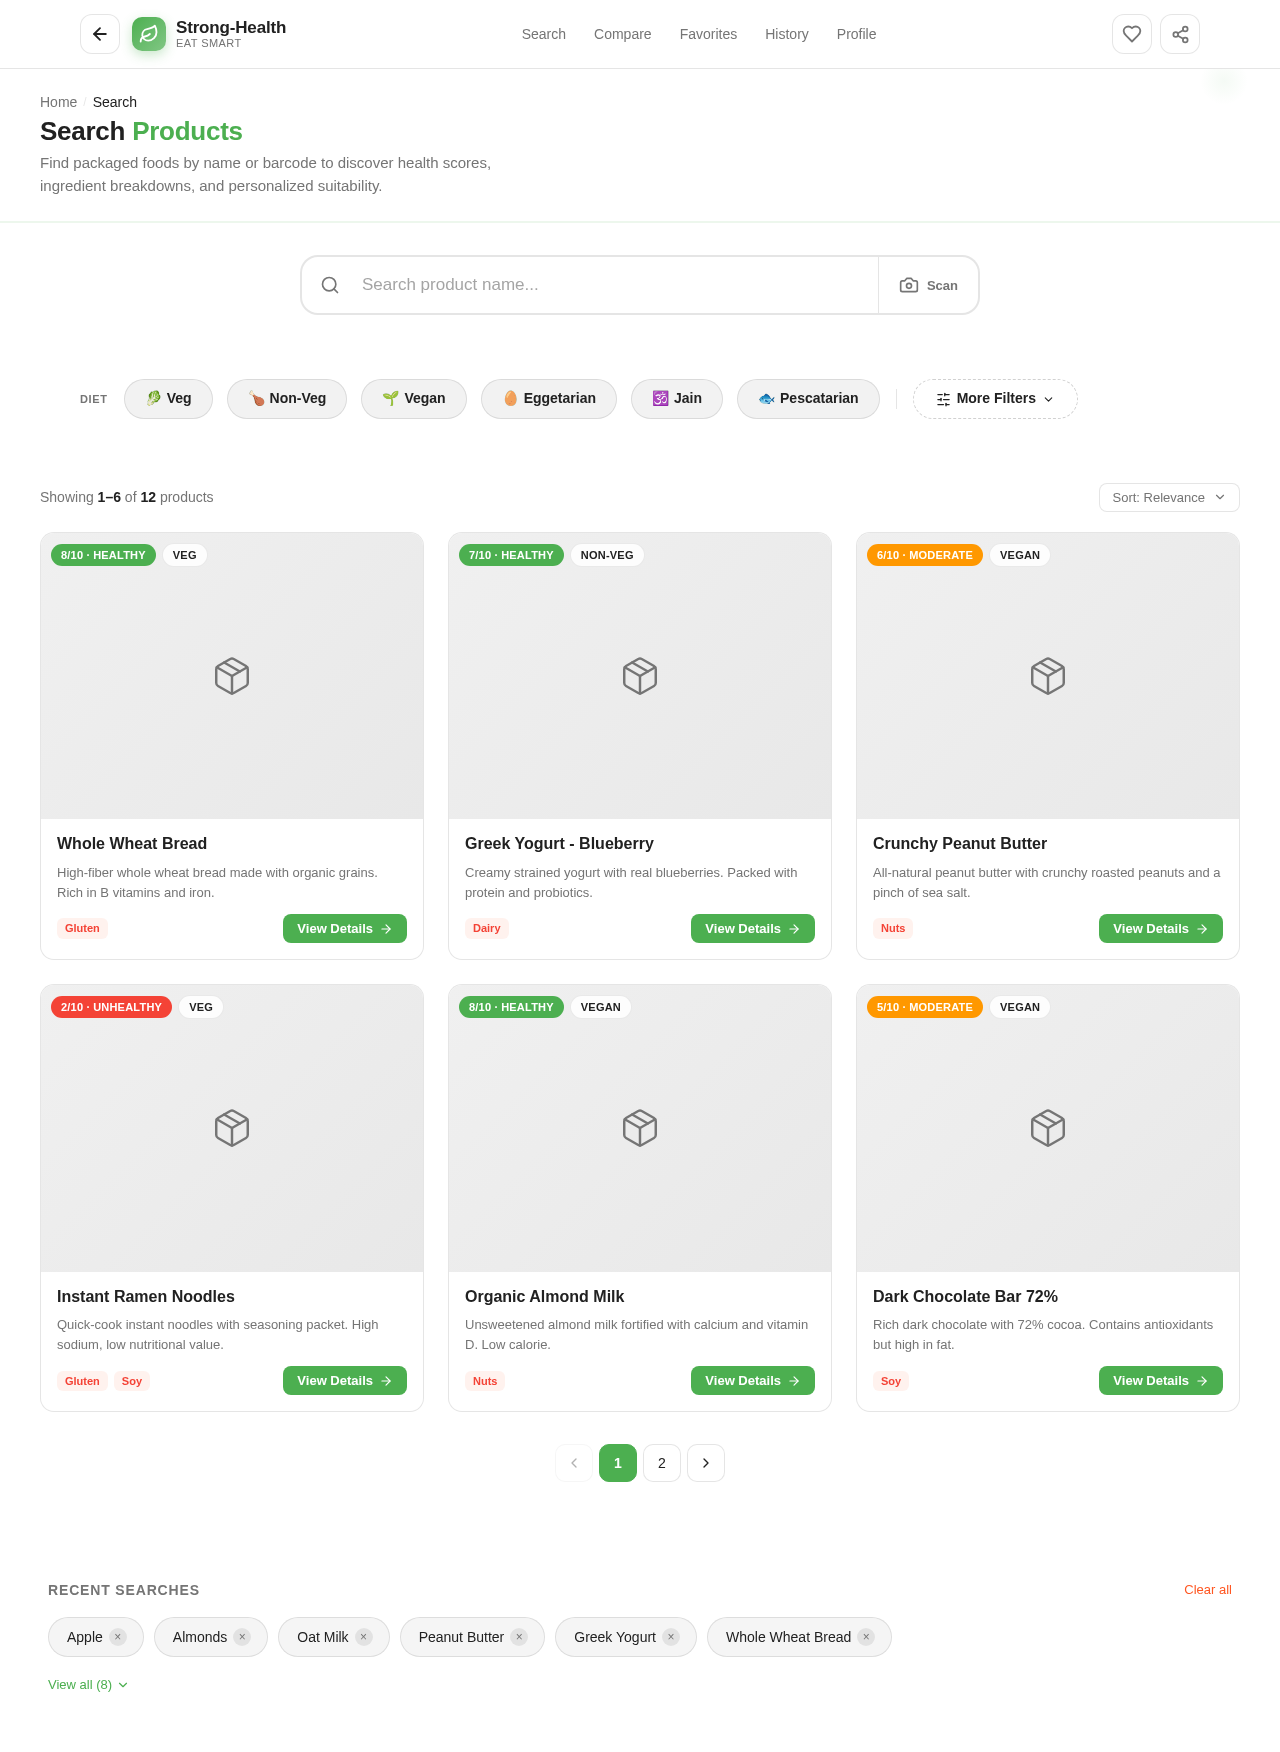Toggle the Non-Veg diet filter
The height and width of the screenshot is (1752, 1280).
287,399
